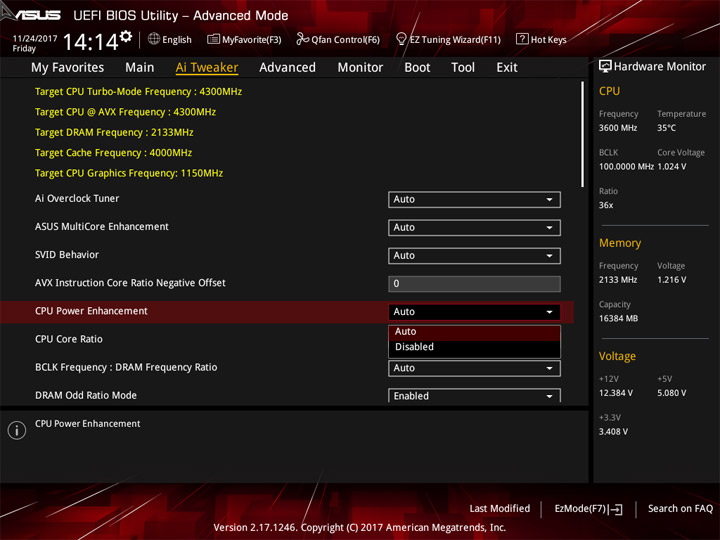Click the 5.080 V reading
This screenshot has width=720, height=540.
pyautogui.click(x=672, y=393)
